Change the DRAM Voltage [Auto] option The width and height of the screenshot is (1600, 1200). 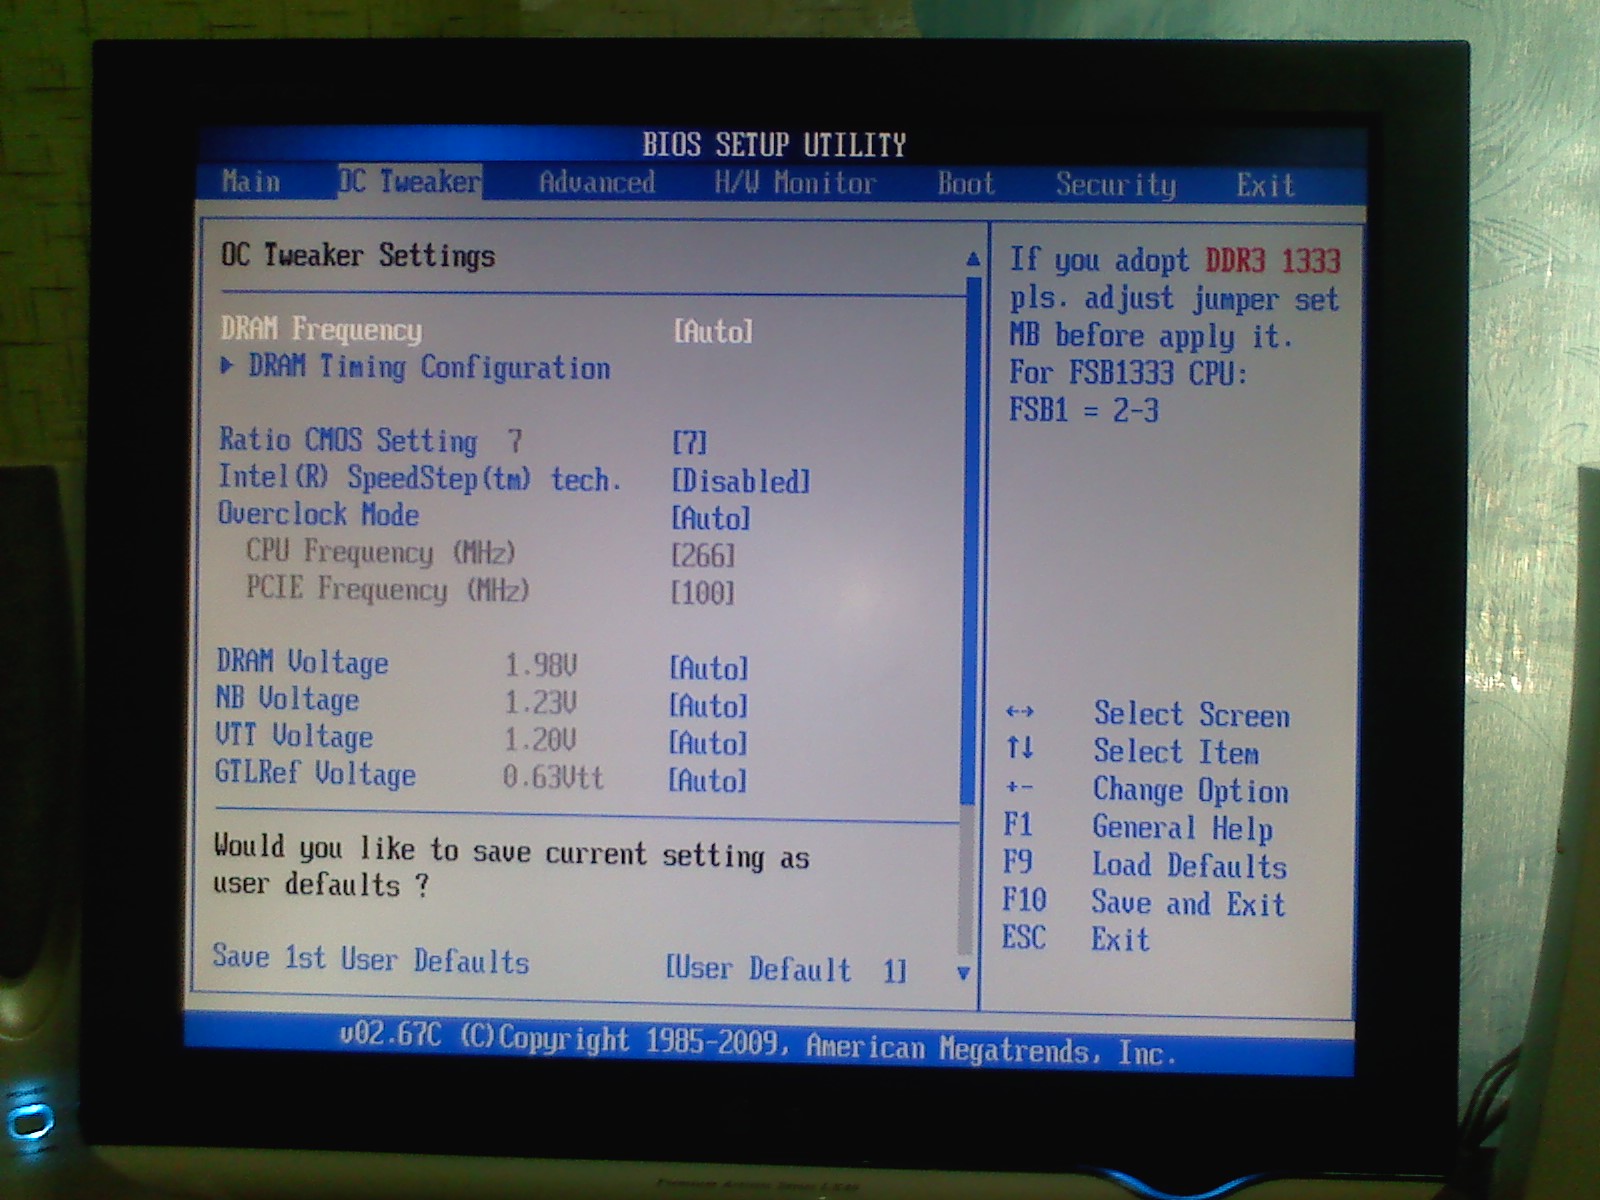pyautogui.click(x=709, y=668)
